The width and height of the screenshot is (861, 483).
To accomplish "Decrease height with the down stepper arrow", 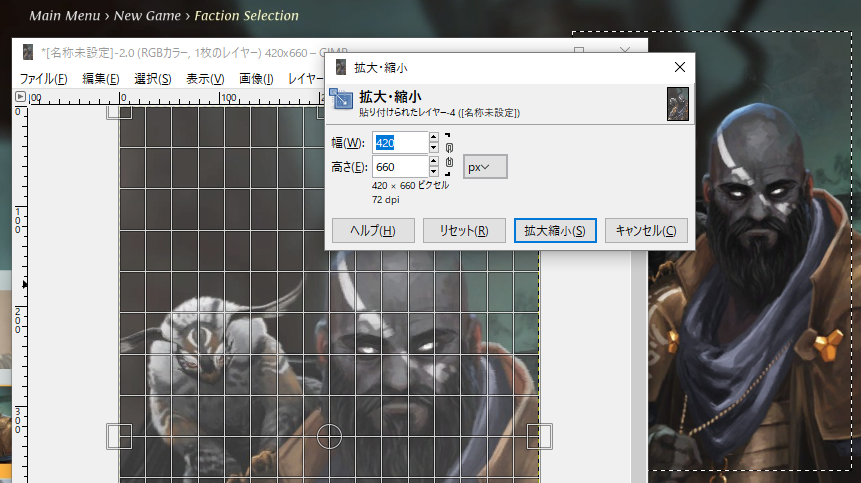I will pos(434,172).
